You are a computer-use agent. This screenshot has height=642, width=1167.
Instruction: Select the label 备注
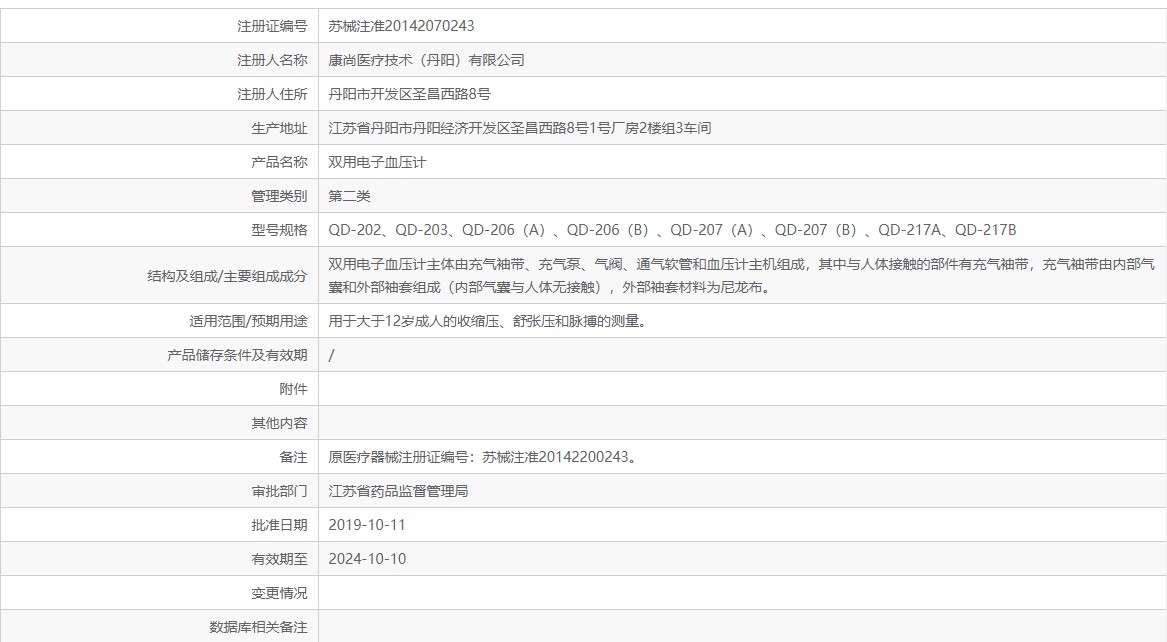point(293,458)
